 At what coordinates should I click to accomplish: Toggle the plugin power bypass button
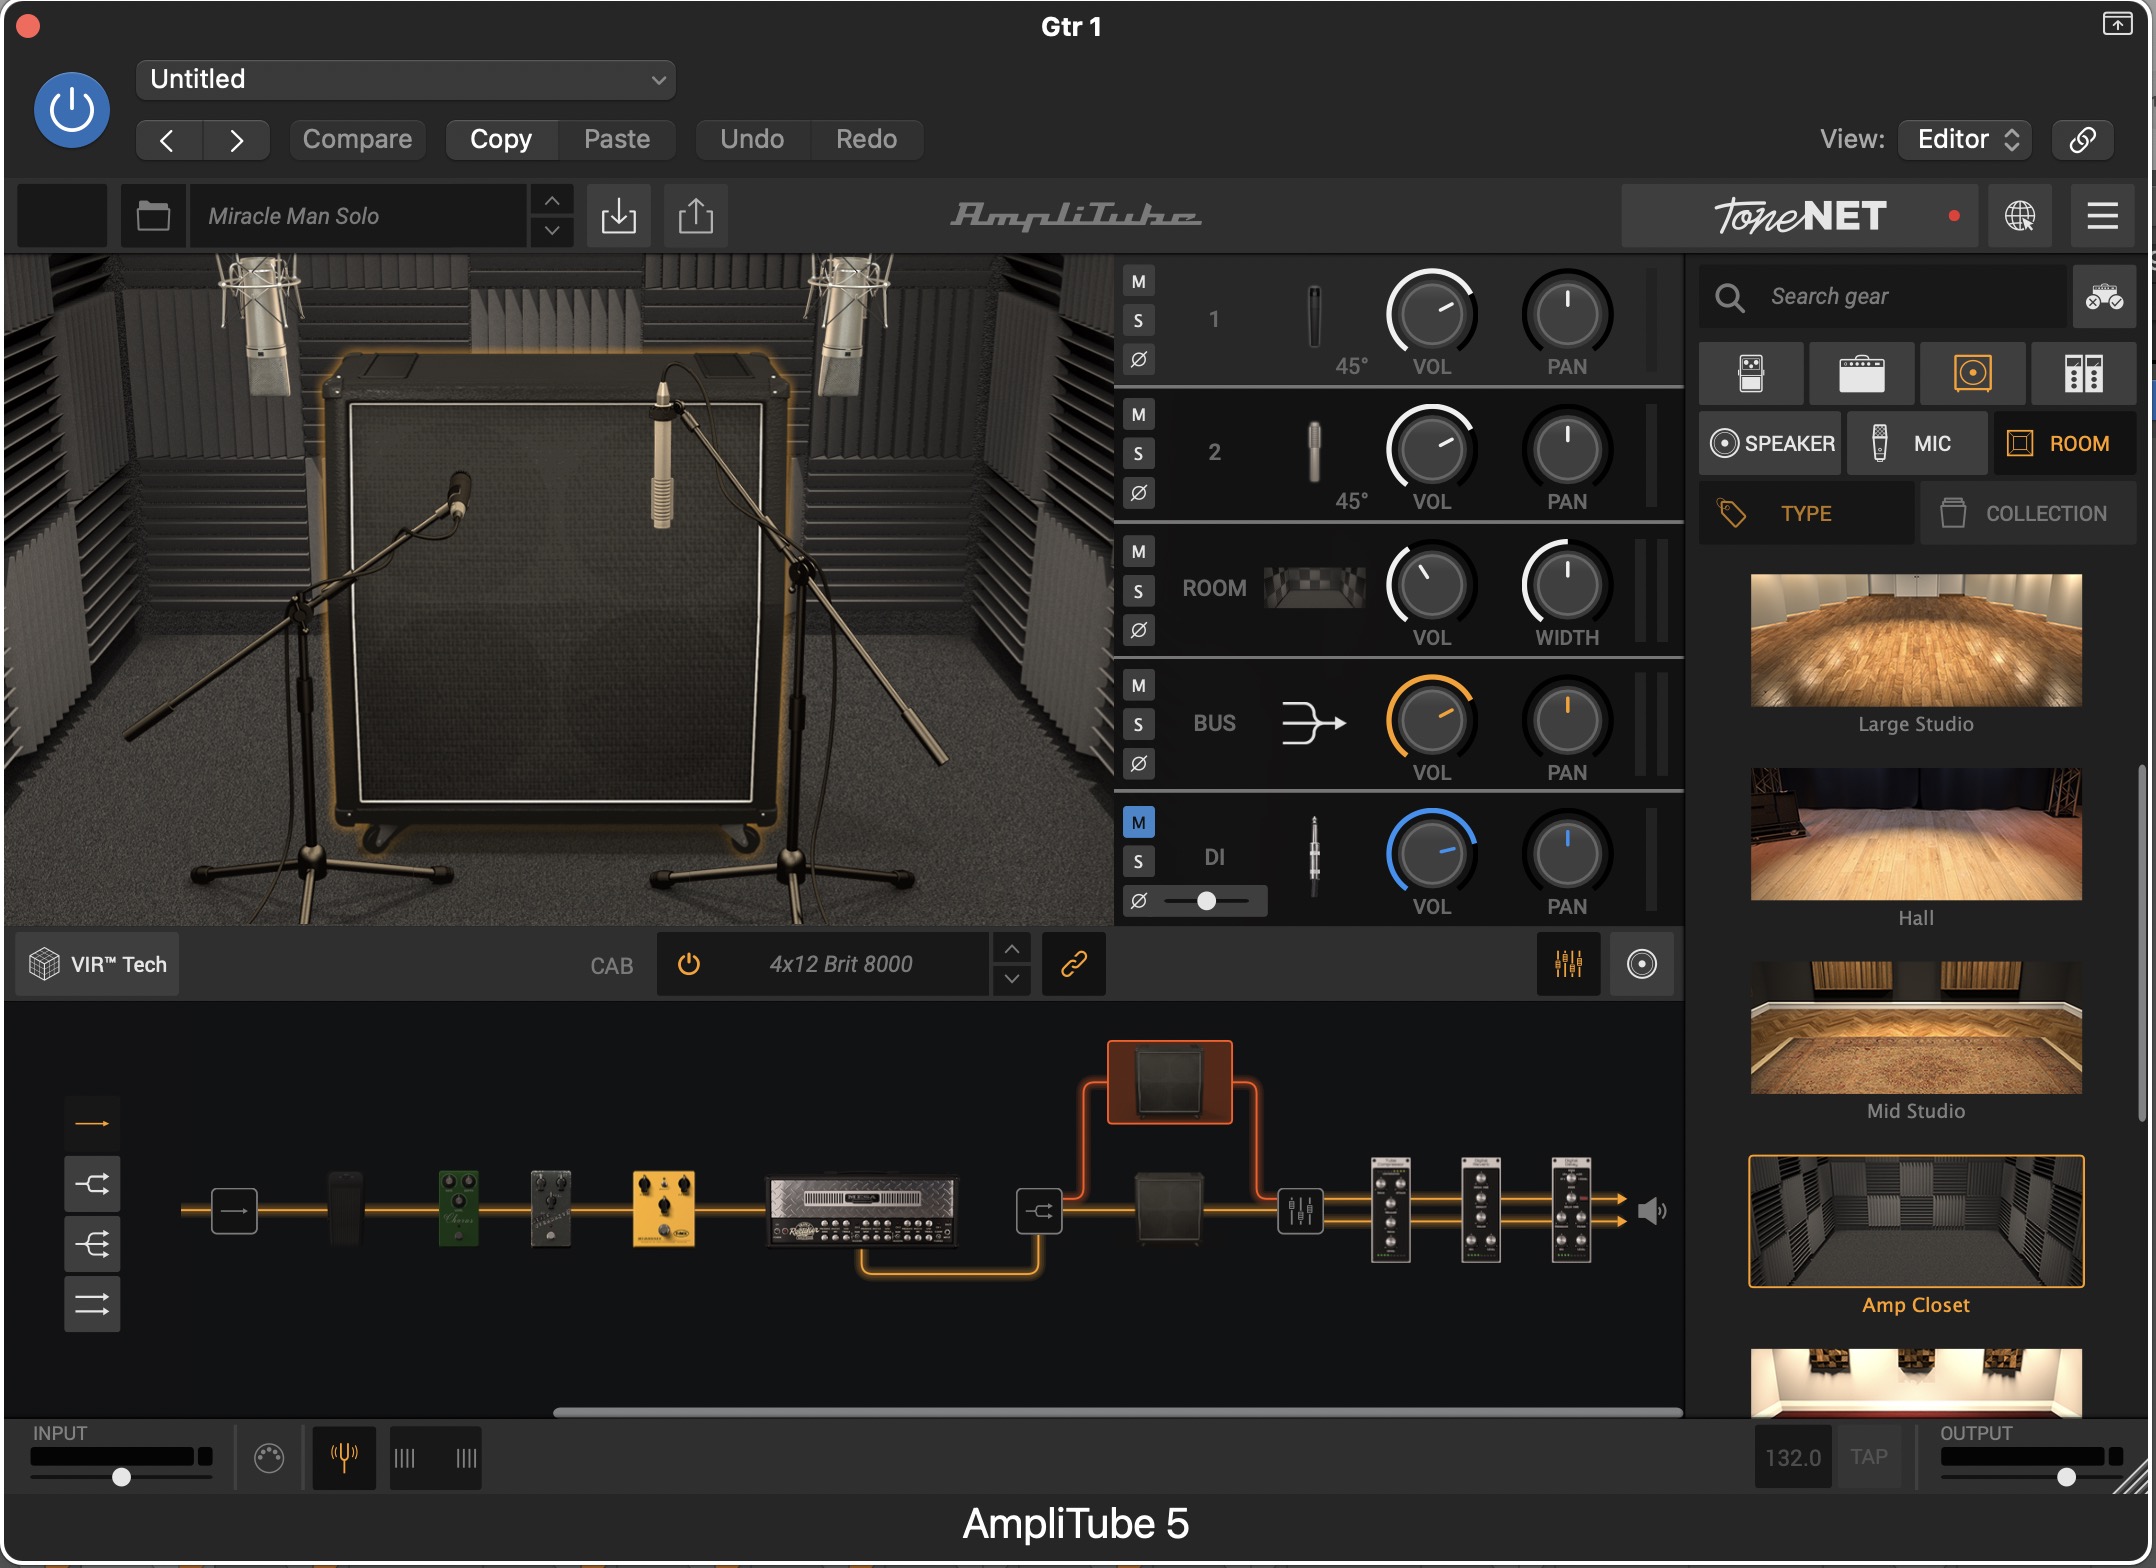point(72,110)
